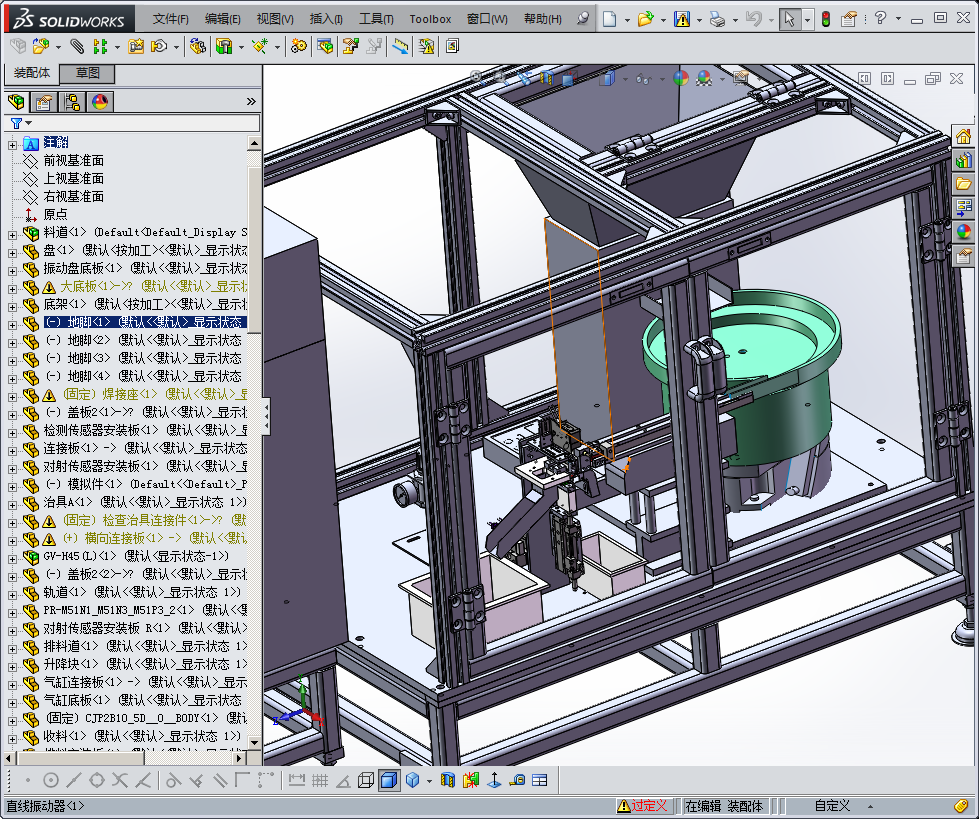Toggle the hidden lines removed cube view
Screen dimensions: 979x819
[x=366, y=780]
